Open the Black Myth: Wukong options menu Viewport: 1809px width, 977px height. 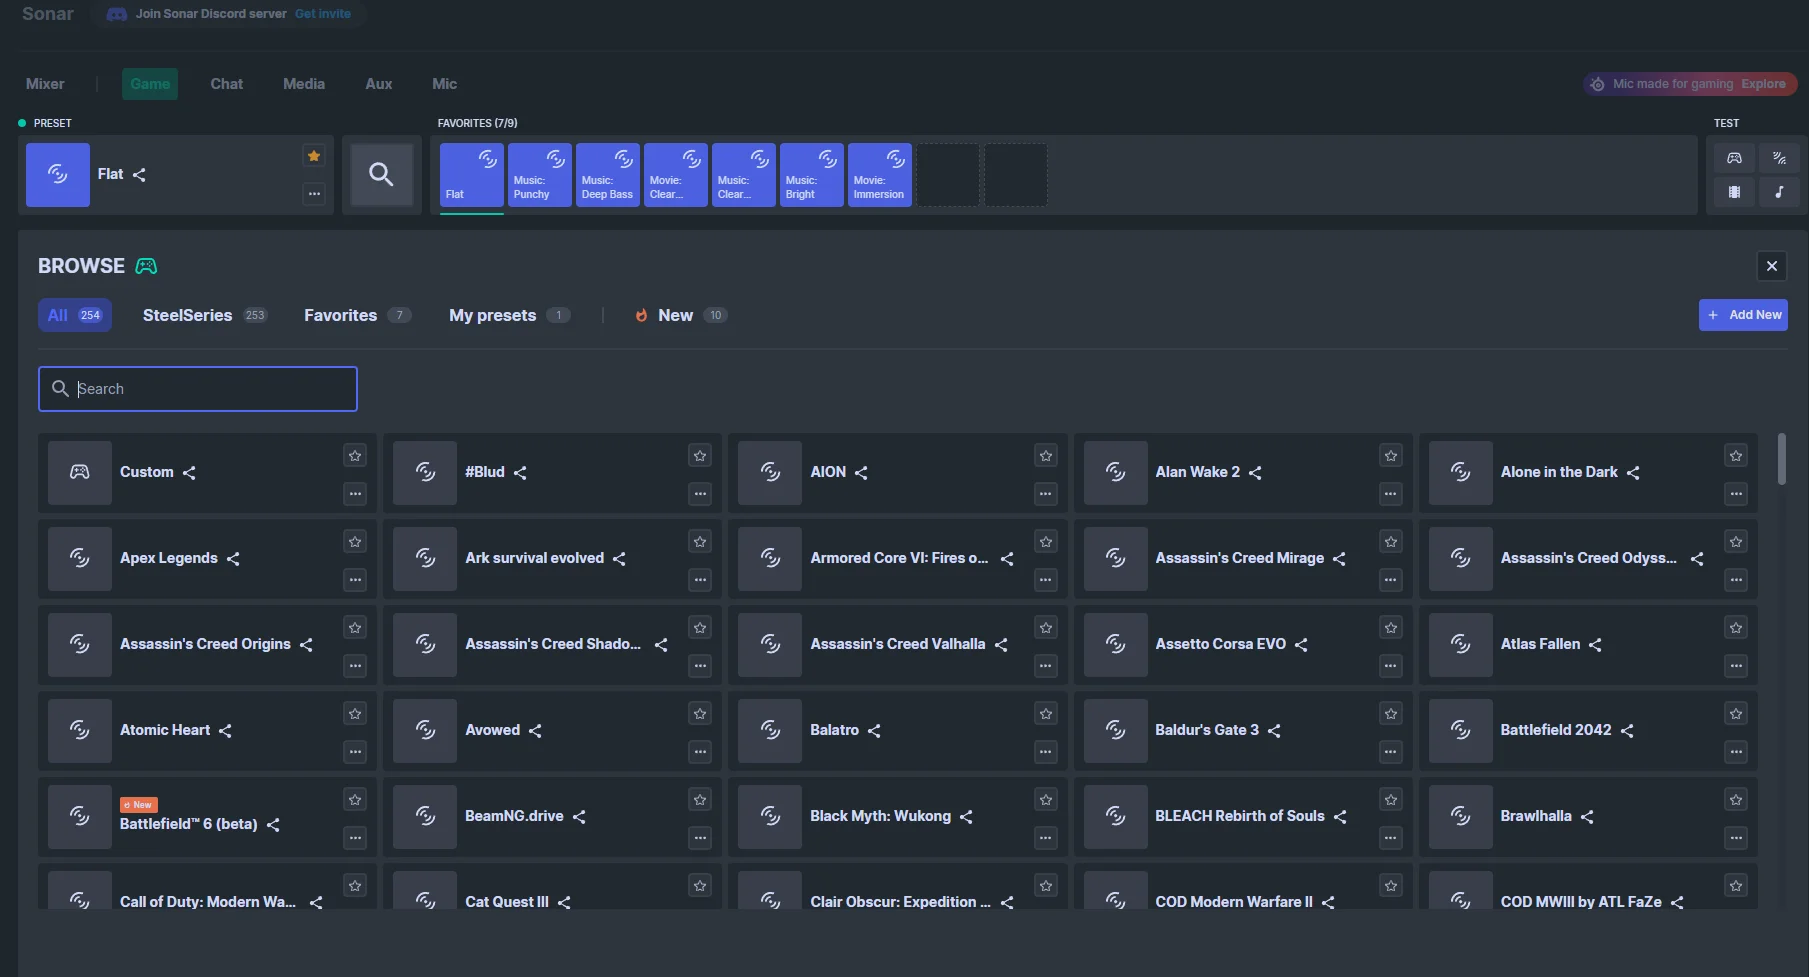coord(1046,838)
